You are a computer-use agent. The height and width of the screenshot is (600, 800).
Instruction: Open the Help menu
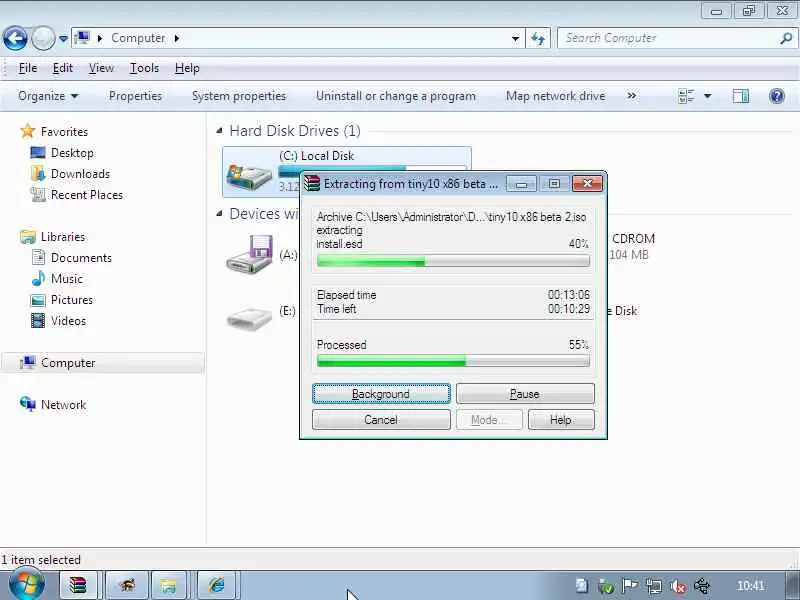click(x=187, y=68)
